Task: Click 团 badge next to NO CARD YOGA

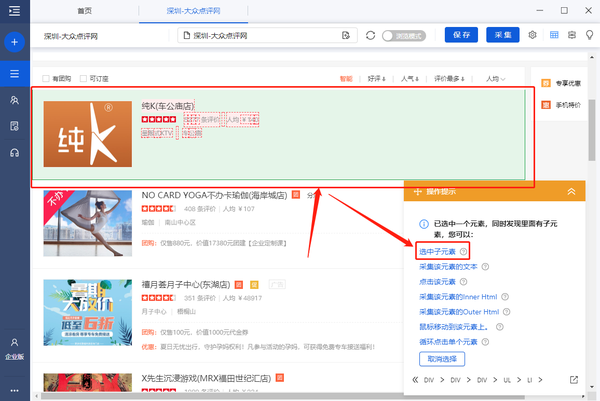Action: click(296, 195)
